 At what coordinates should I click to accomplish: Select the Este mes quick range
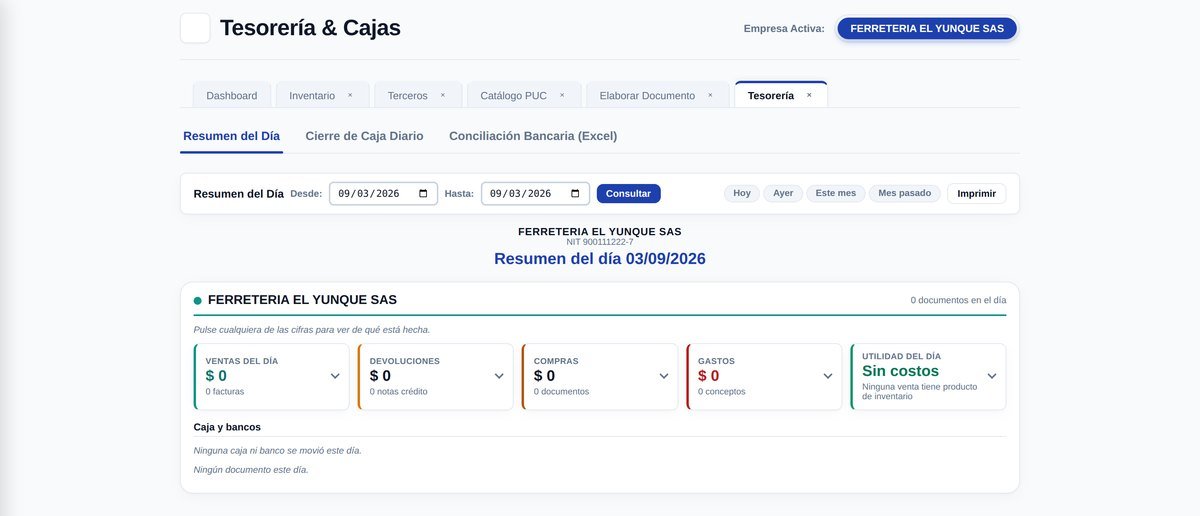(836, 193)
